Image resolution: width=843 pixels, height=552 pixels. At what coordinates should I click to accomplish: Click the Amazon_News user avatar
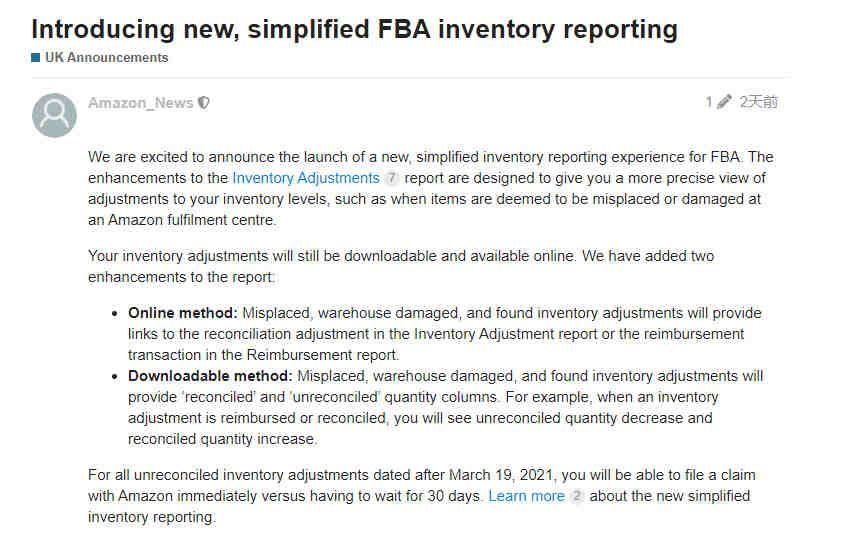point(54,115)
